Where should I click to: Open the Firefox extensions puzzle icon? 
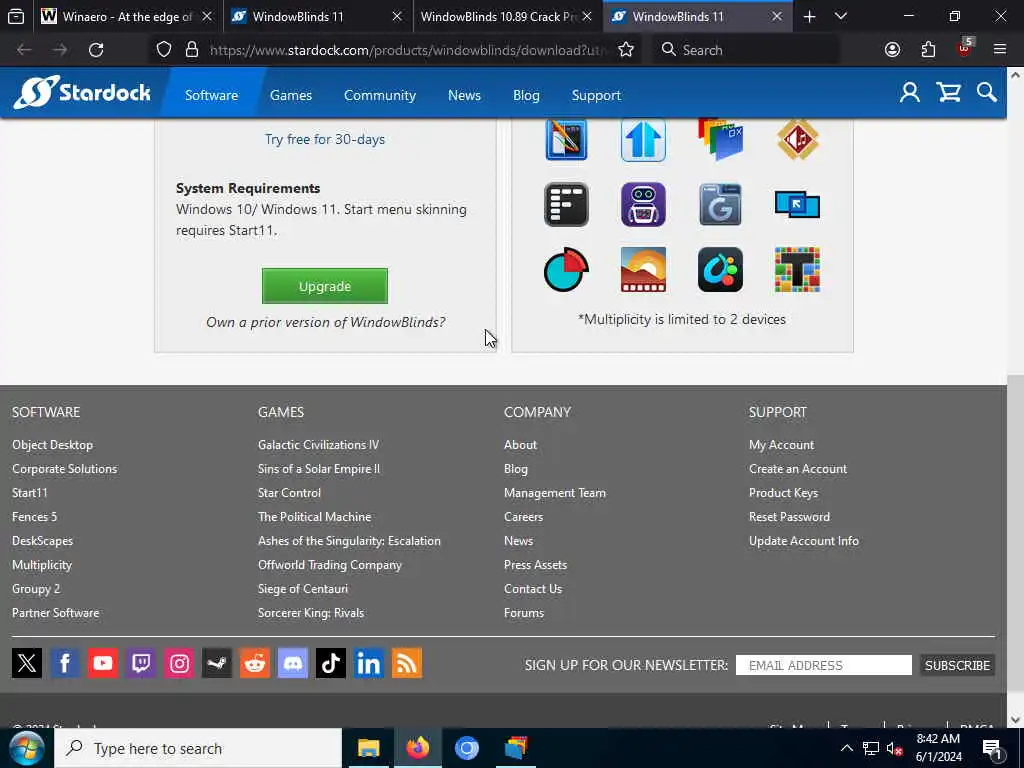(928, 50)
